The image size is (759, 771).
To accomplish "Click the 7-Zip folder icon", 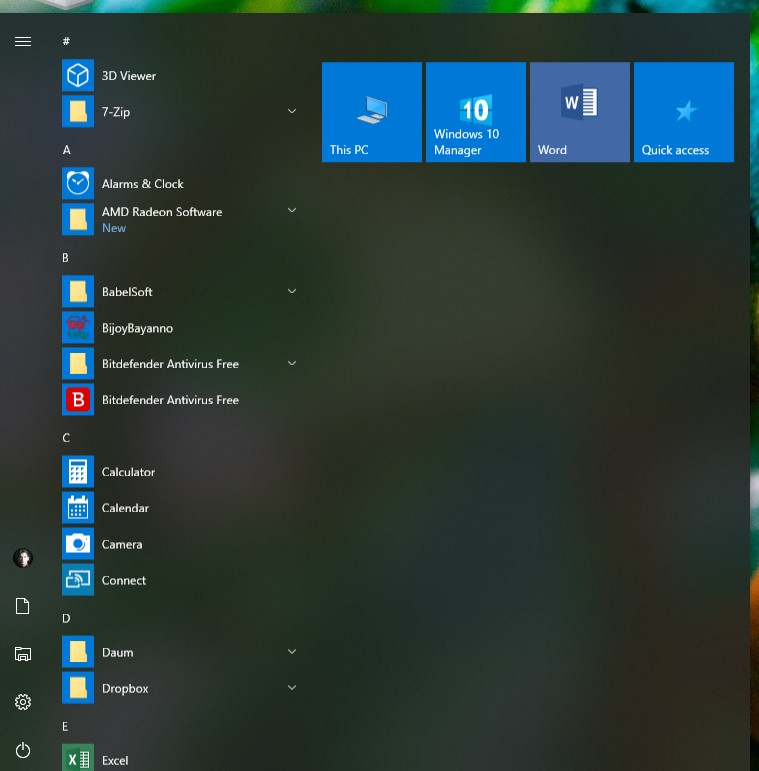I will 78,111.
